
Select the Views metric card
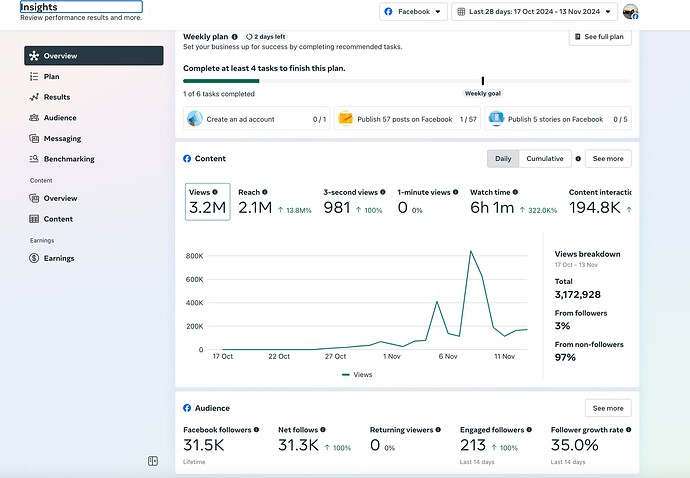click(208, 202)
